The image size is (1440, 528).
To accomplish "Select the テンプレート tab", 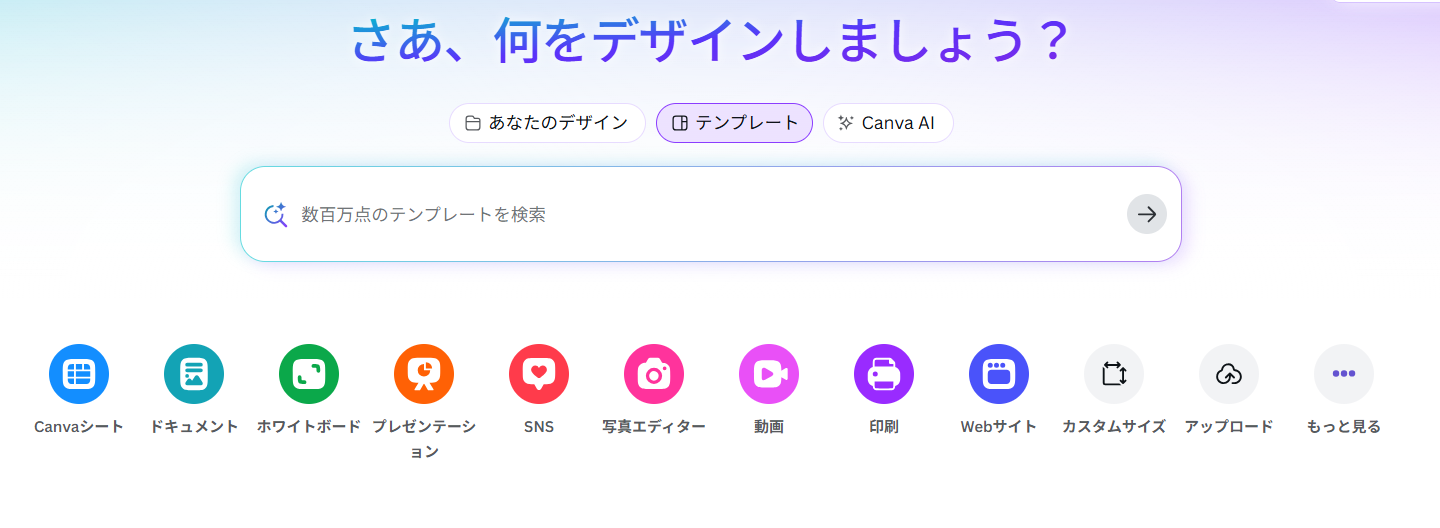I will (x=734, y=123).
